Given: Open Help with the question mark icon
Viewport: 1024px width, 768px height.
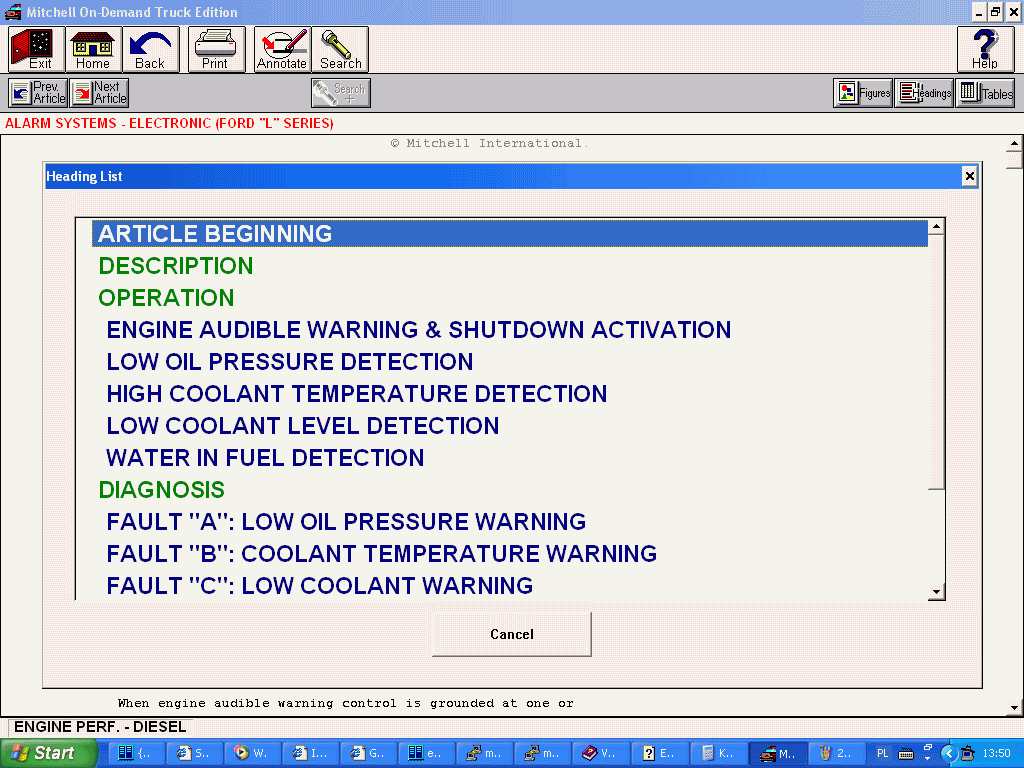Looking at the screenshot, I should pyautogui.click(x=985, y=49).
